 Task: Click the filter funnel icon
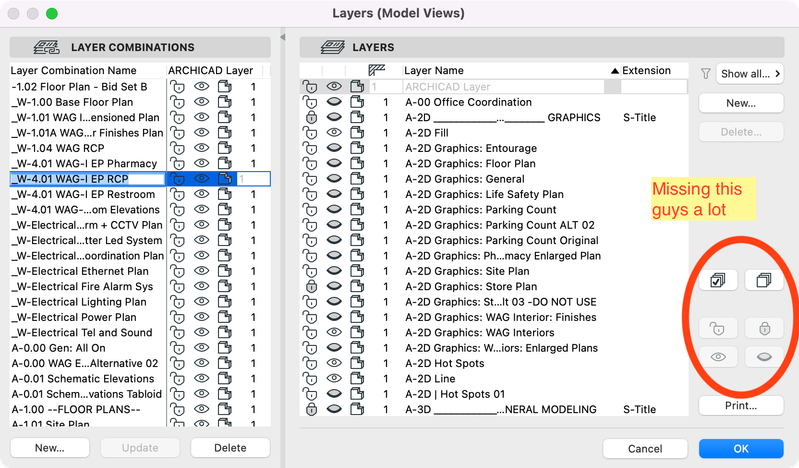tap(705, 74)
